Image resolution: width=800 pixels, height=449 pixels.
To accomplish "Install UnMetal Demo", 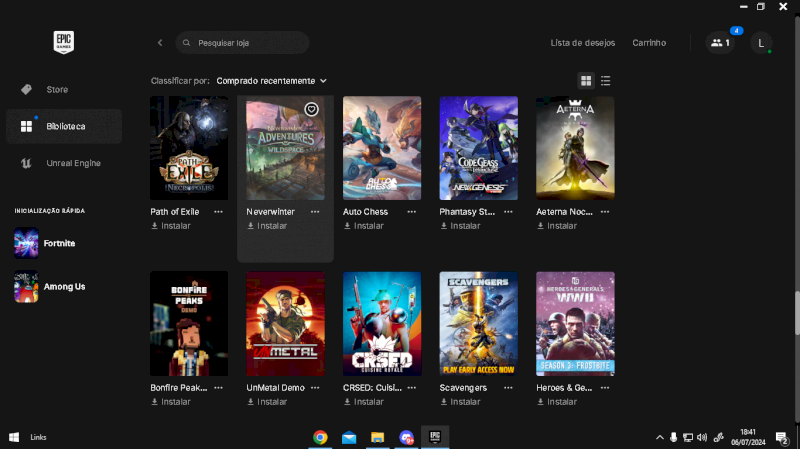I will (x=267, y=402).
